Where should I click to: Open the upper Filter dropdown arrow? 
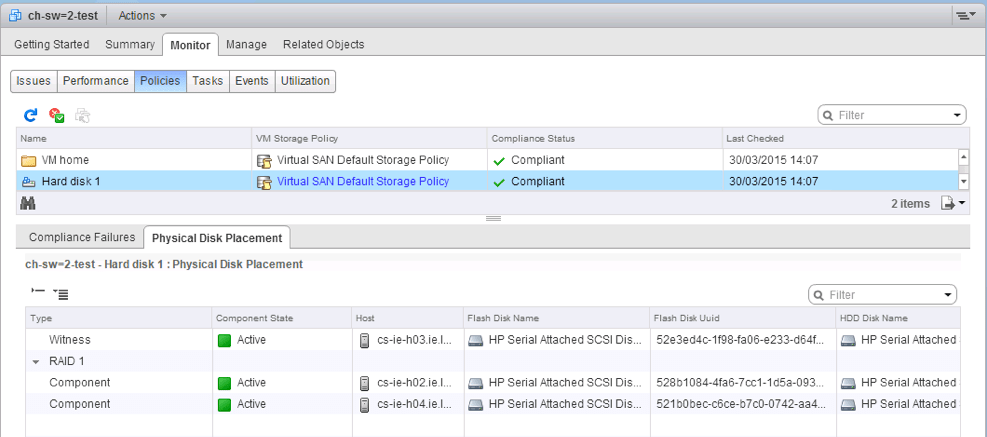point(957,115)
